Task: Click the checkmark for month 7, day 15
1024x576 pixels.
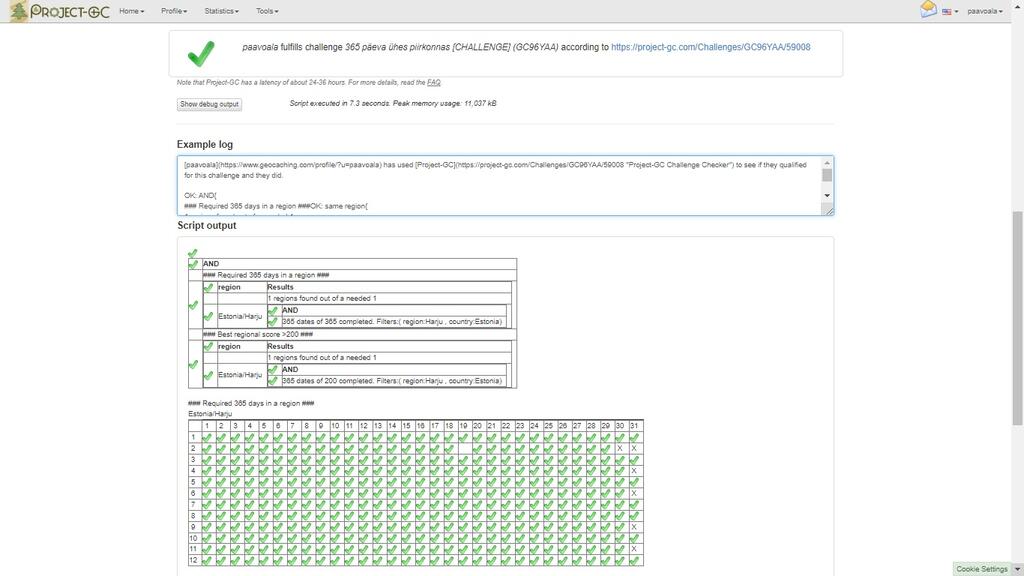Action: tap(406, 505)
